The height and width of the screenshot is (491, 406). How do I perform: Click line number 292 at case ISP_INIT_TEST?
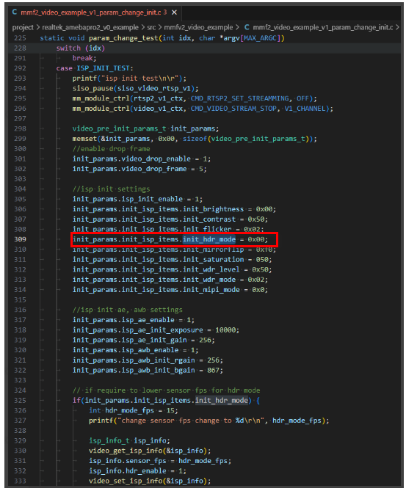click(20, 68)
